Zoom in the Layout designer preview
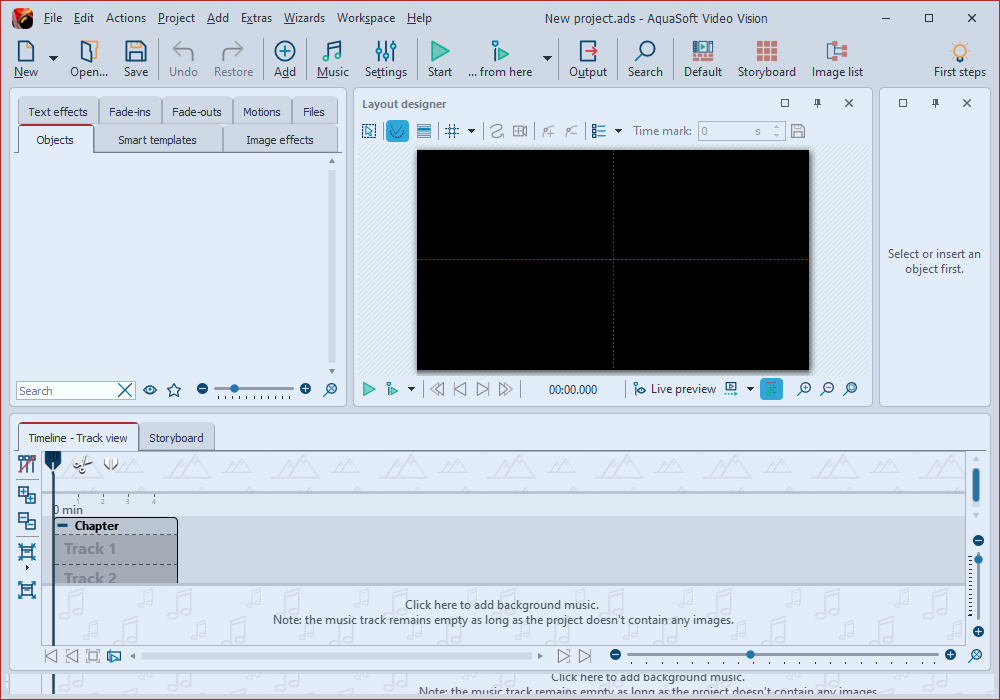Image resolution: width=1000 pixels, height=700 pixels. (804, 389)
